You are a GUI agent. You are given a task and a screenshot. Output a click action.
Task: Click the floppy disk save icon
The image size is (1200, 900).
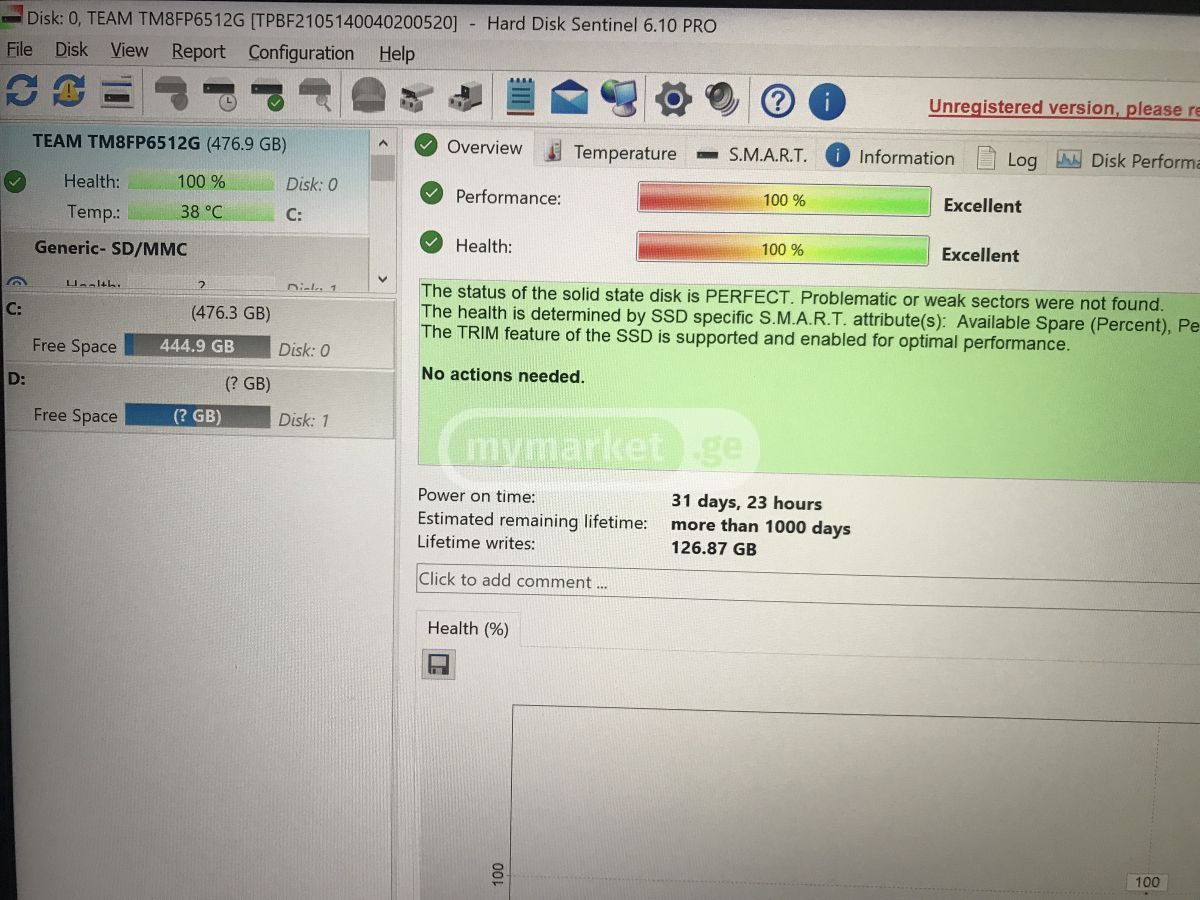(438, 665)
